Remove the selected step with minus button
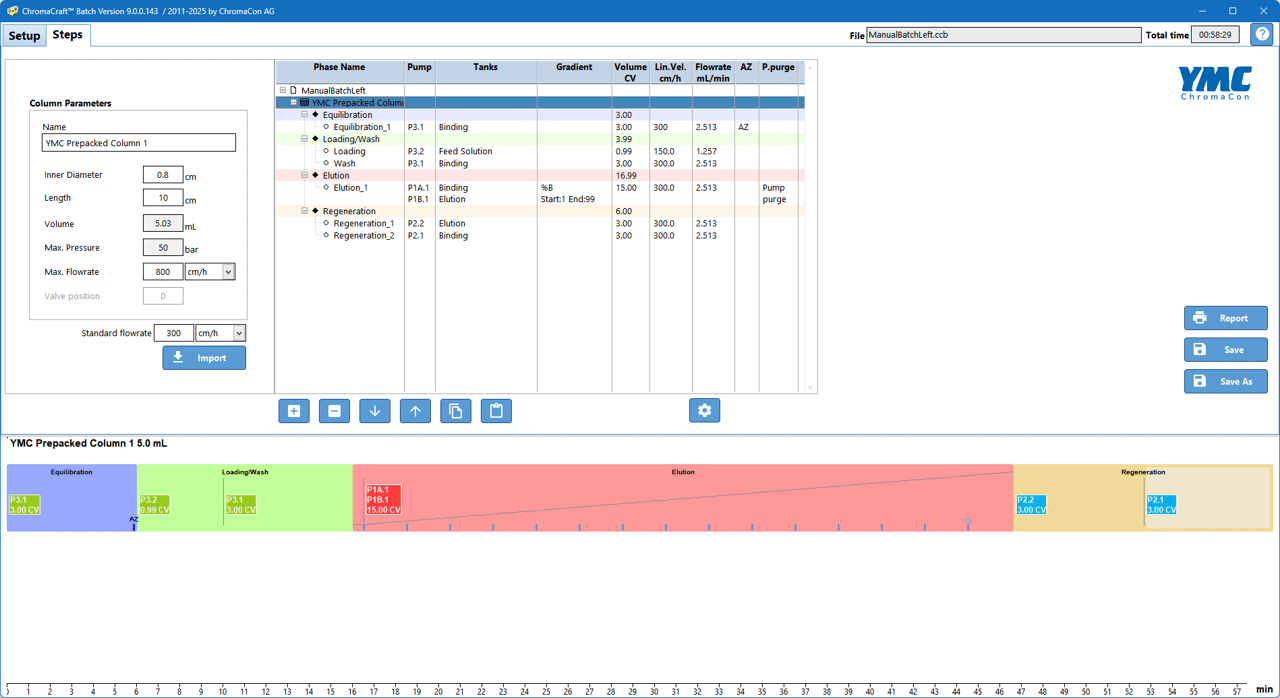 tap(334, 411)
